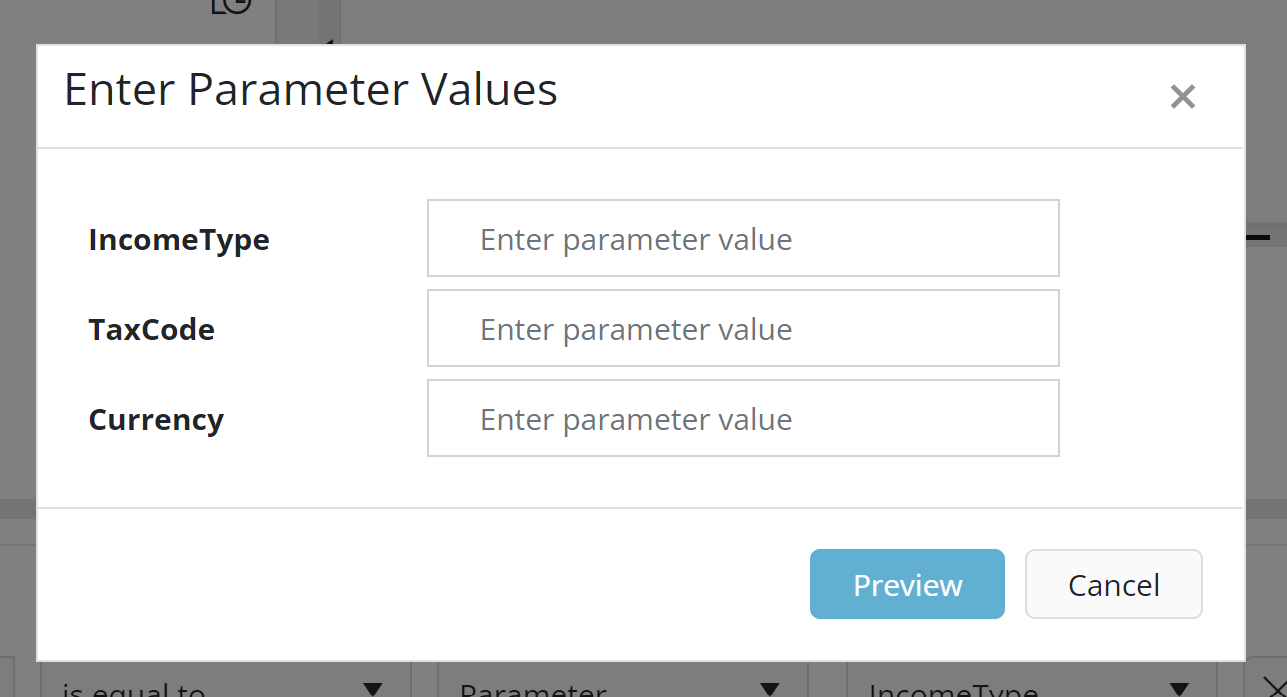Click the TaxCode field label
The image size is (1287, 697).
click(152, 330)
